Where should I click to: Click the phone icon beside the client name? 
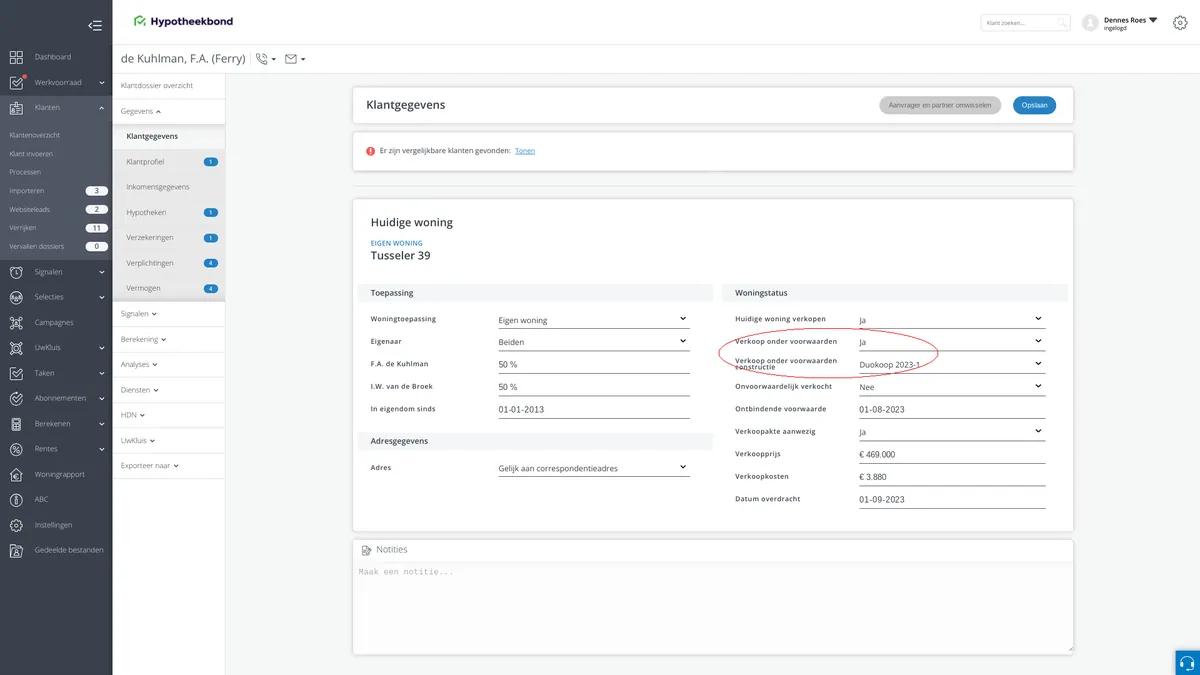pyautogui.click(x=262, y=59)
